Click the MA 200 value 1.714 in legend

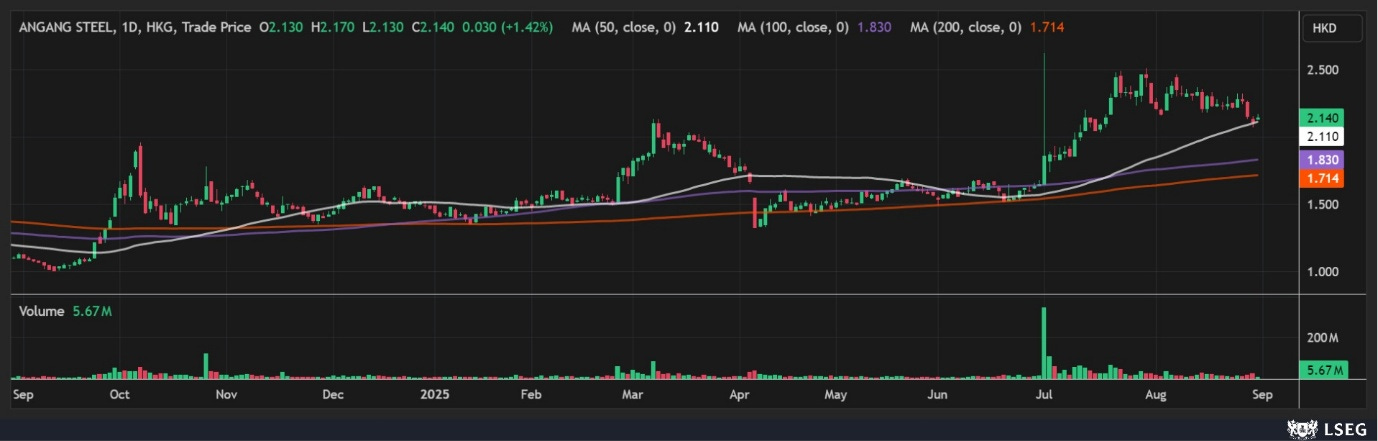tap(1046, 28)
